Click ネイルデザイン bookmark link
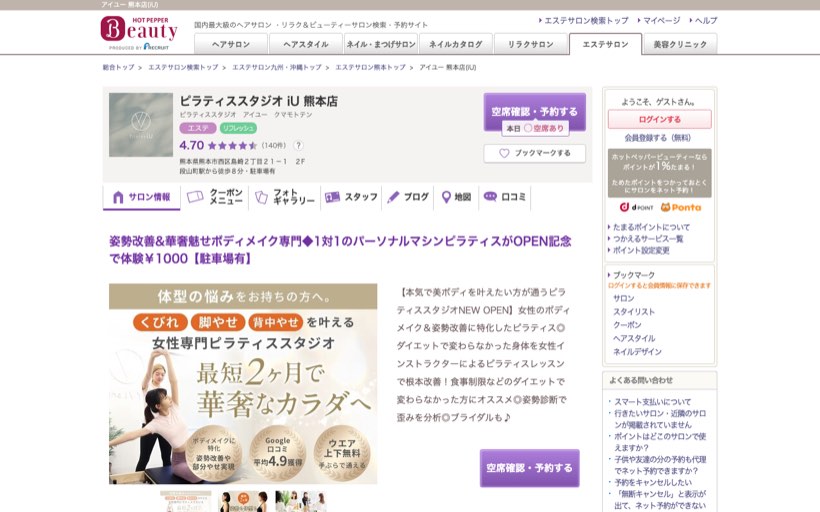Screen dimensions: 820x512 tap(637, 352)
